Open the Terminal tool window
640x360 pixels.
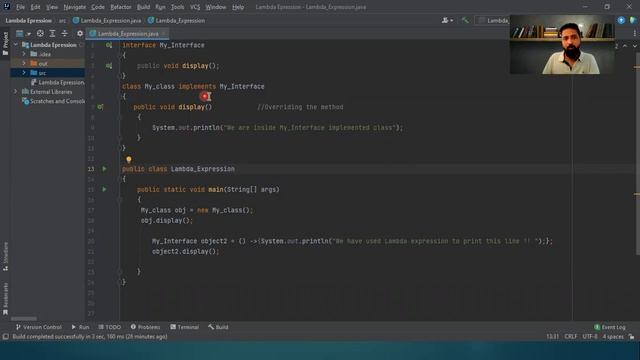tap(184, 327)
